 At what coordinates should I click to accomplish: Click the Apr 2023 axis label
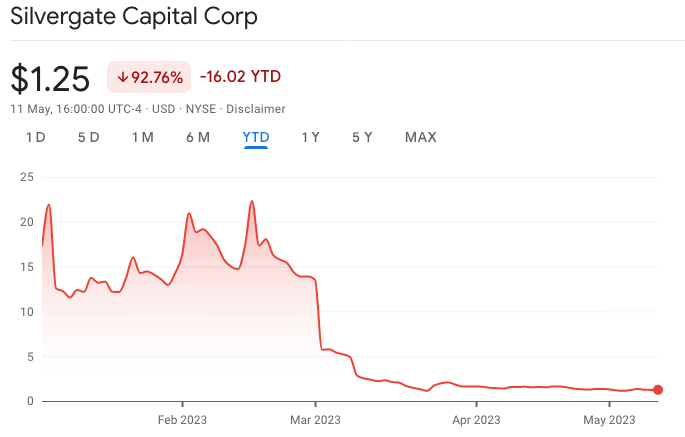point(475,420)
